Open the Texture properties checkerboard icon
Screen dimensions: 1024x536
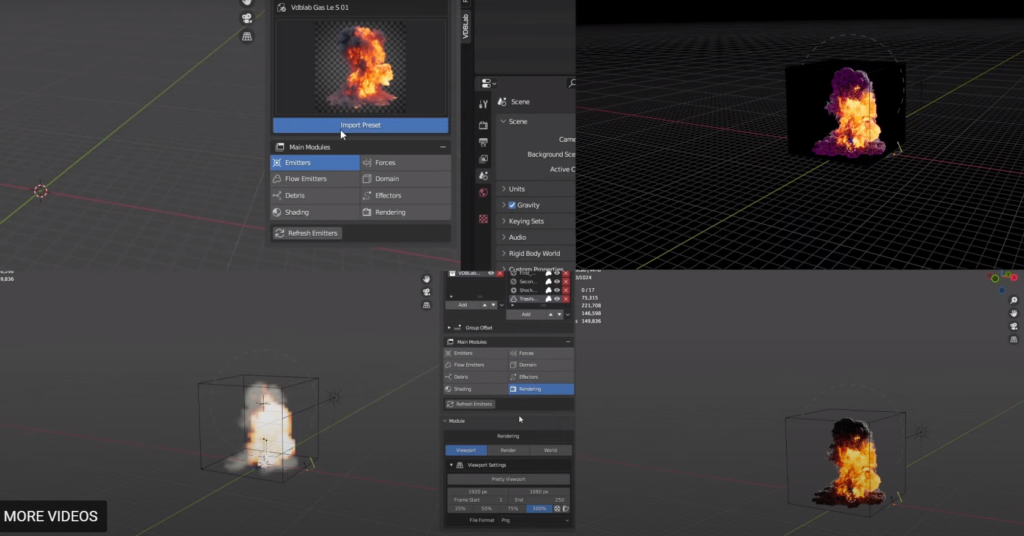483,219
